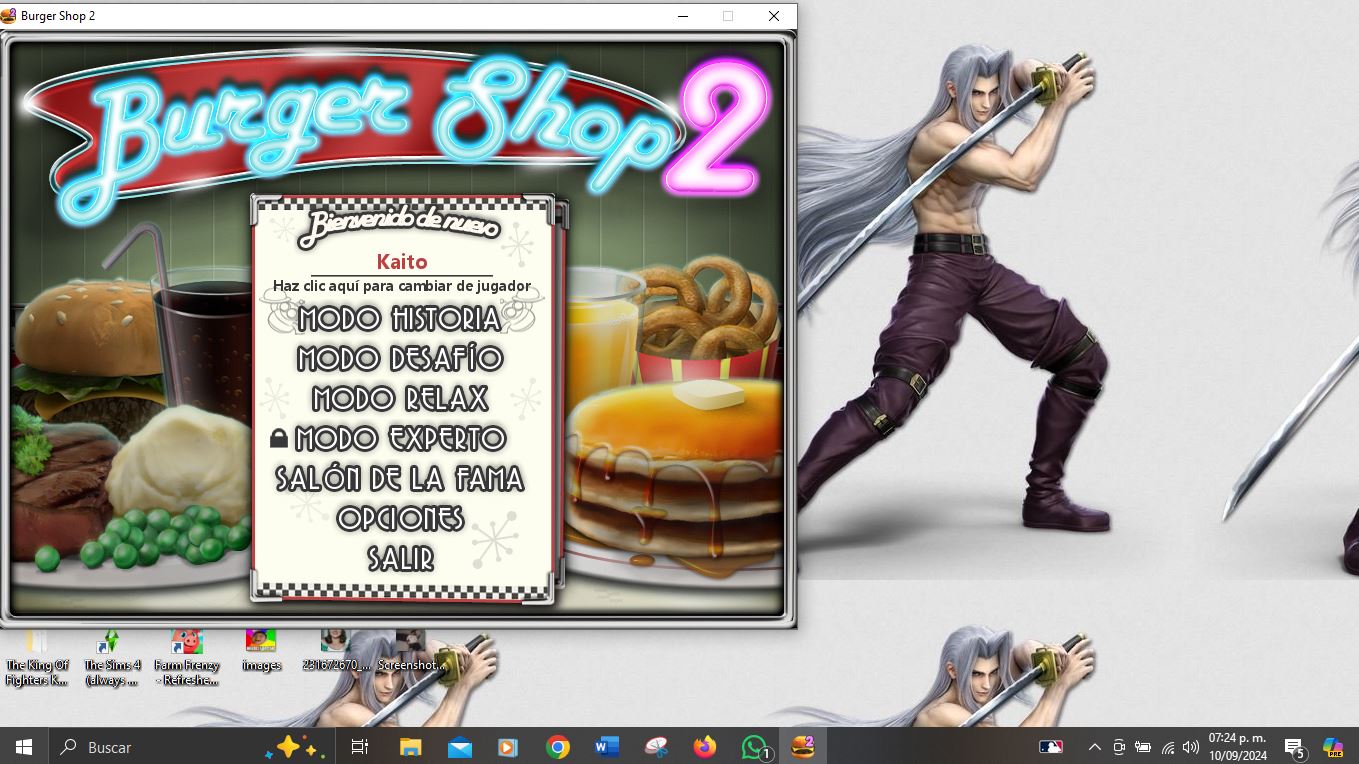Open Copilot from the taskbar corner
This screenshot has height=764, width=1359.
(x=1333, y=747)
